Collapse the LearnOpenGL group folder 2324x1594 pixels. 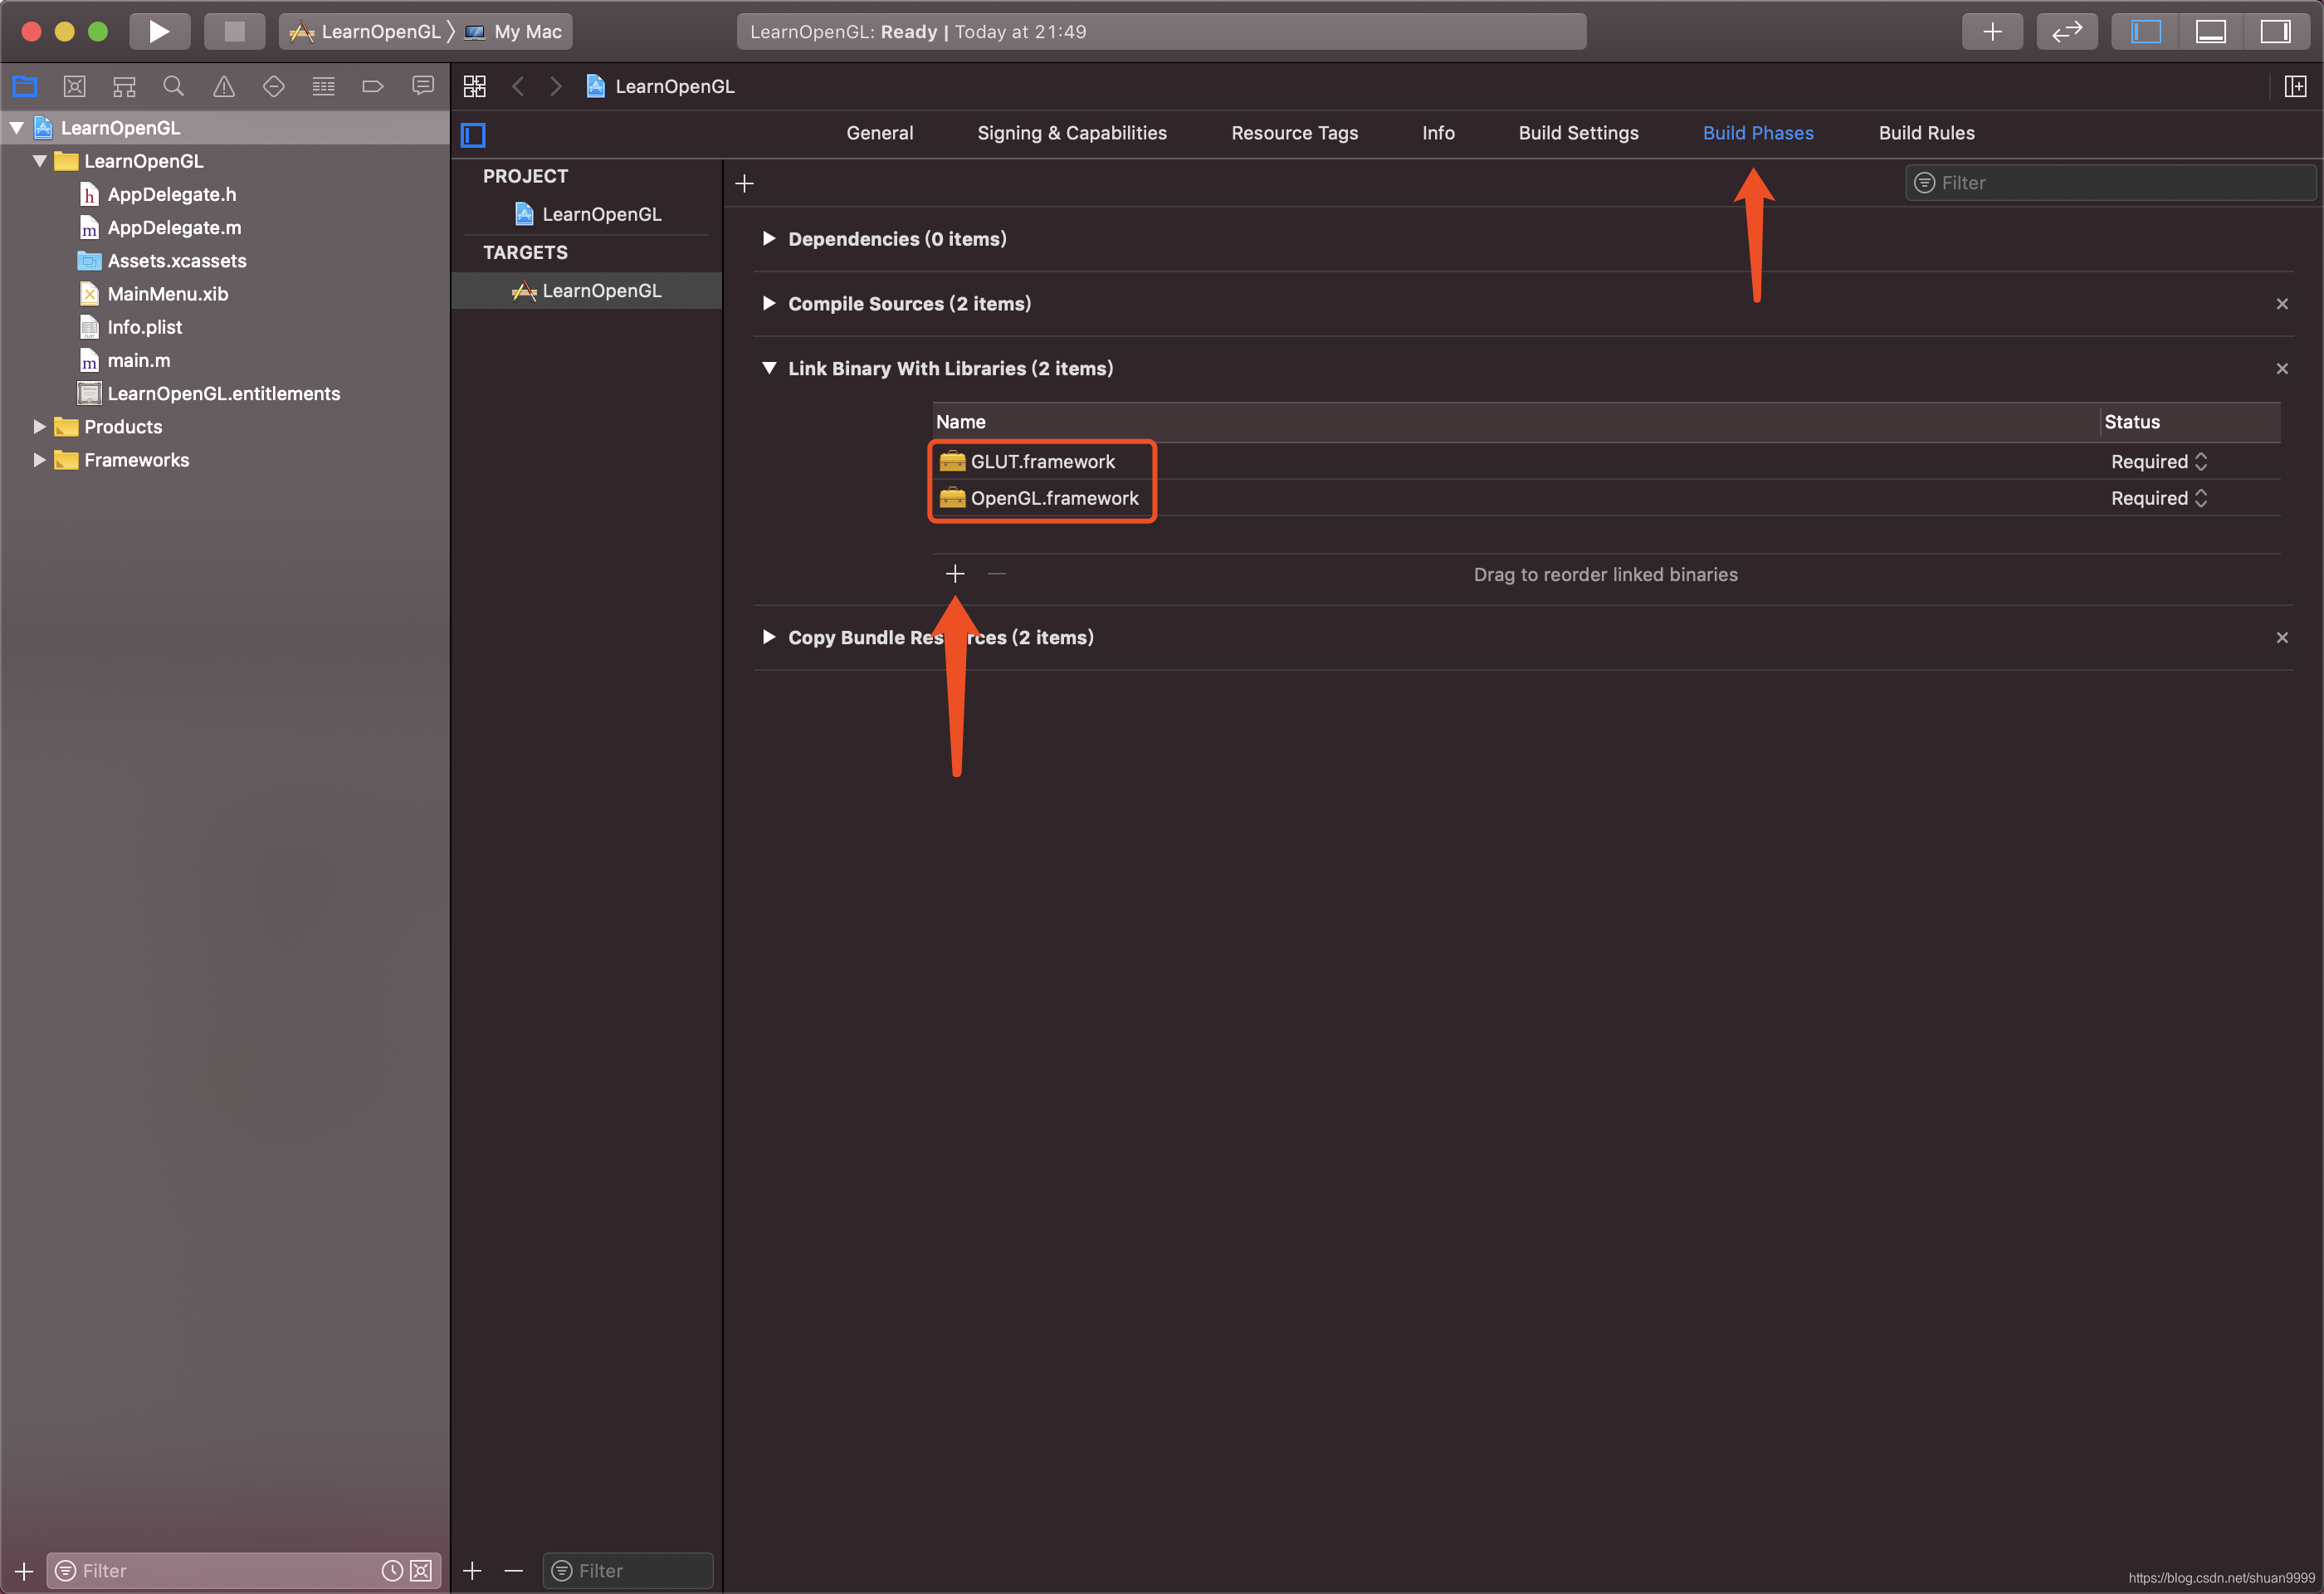pyautogui.click(x=40, y=160)
